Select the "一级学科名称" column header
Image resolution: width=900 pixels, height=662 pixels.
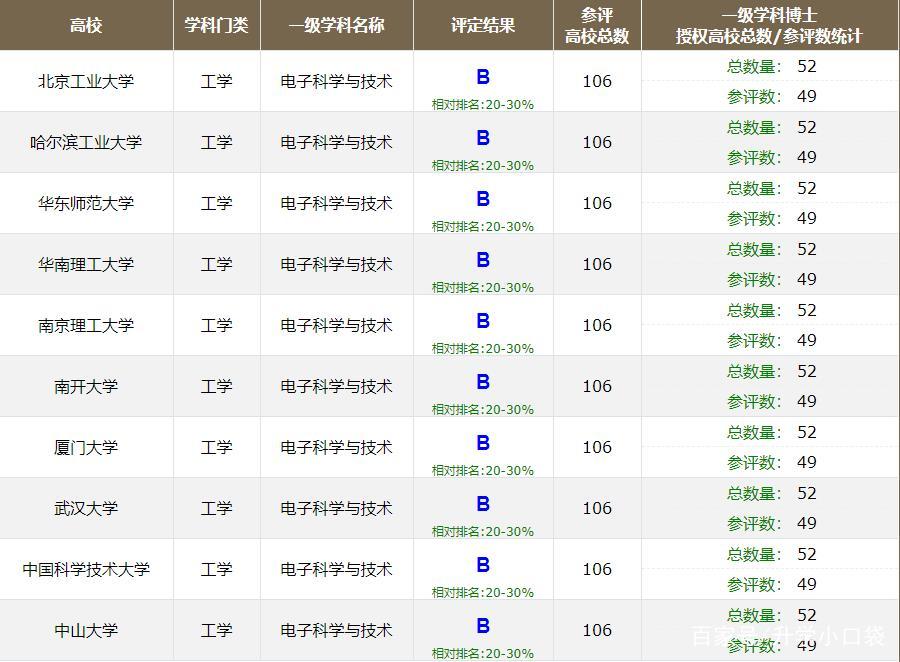pos(336,25)
